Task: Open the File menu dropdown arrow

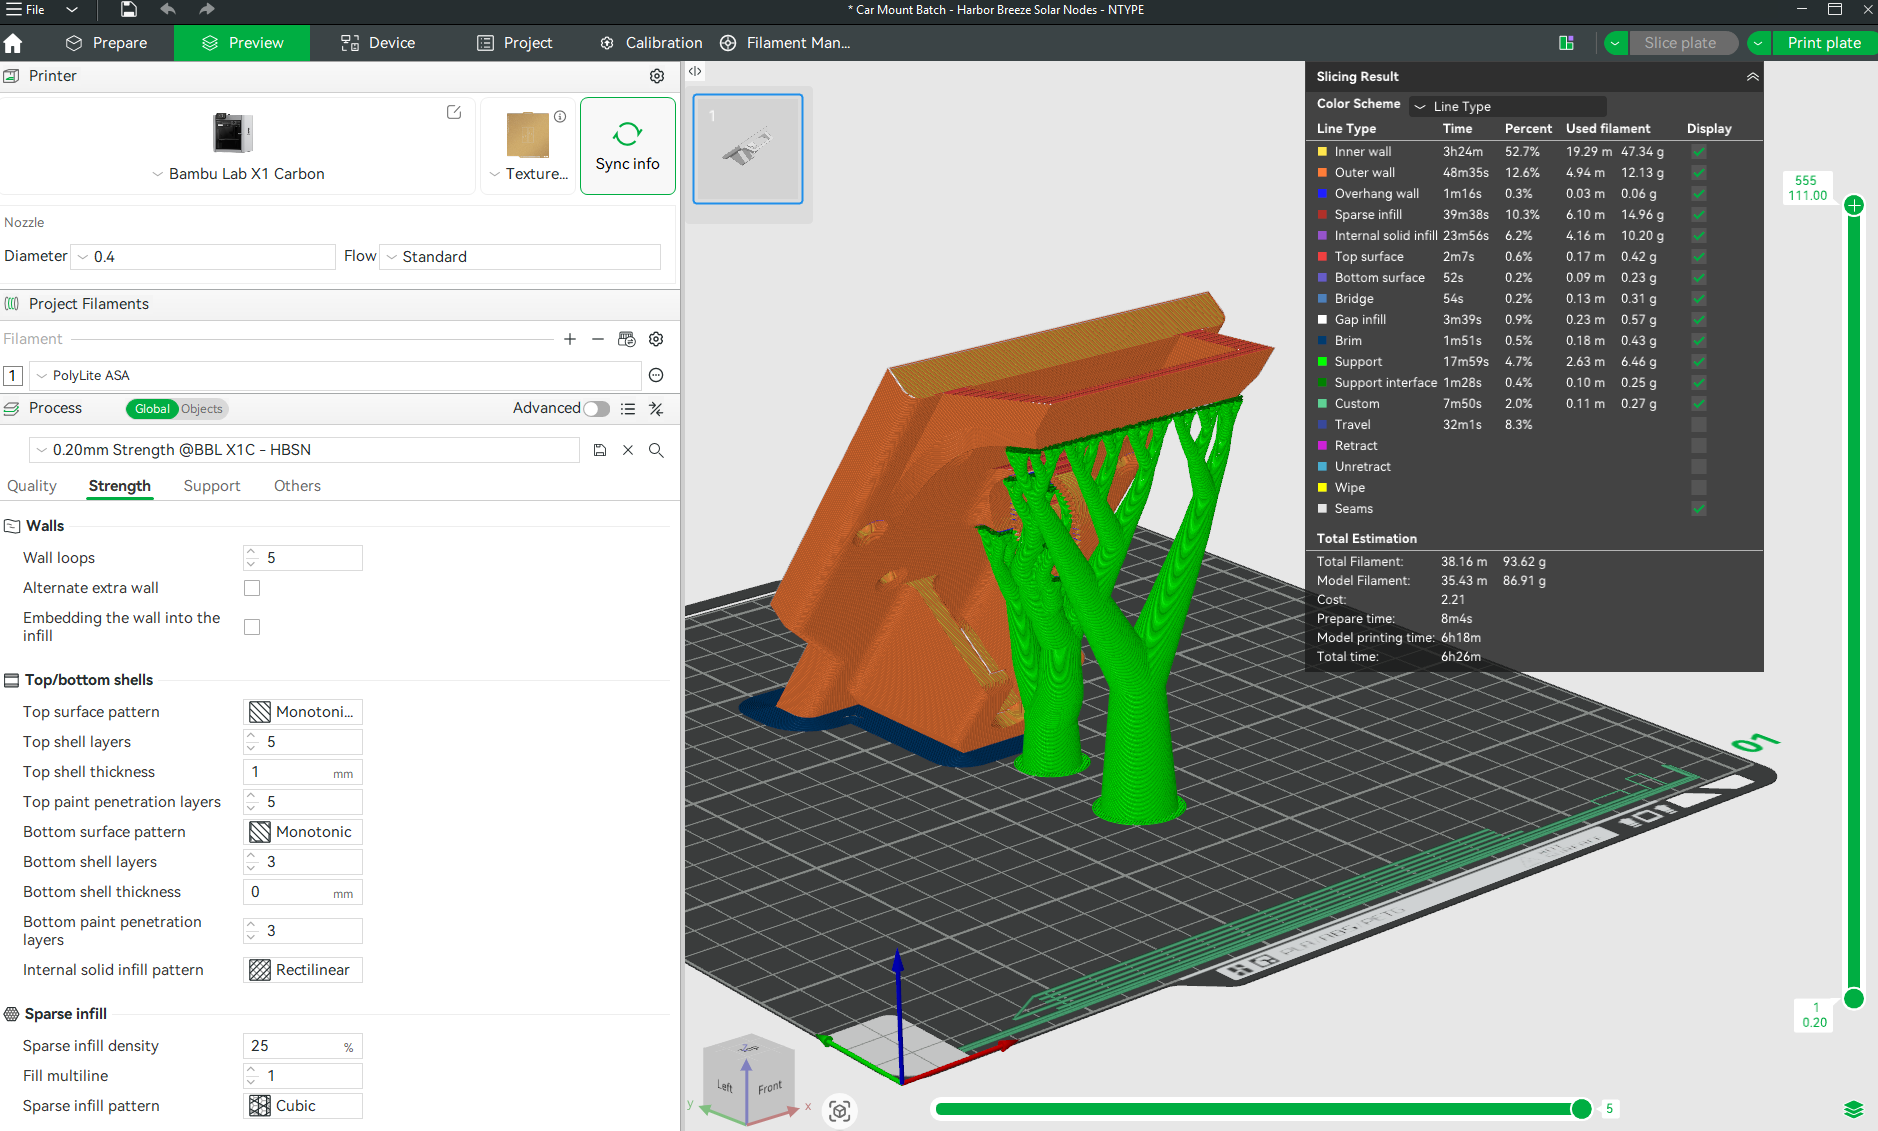Action: [72, 10]
